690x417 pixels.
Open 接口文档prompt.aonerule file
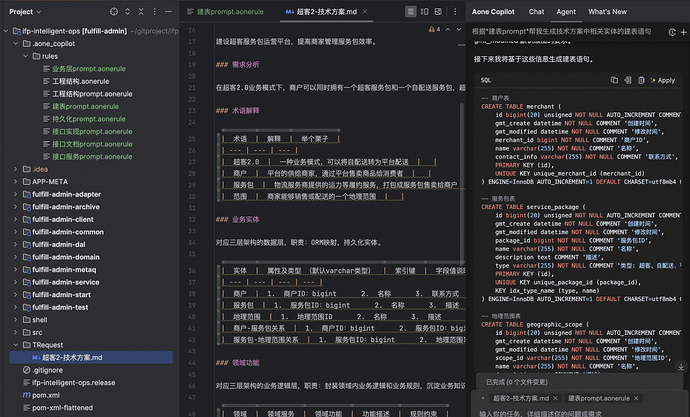(92, 144)
